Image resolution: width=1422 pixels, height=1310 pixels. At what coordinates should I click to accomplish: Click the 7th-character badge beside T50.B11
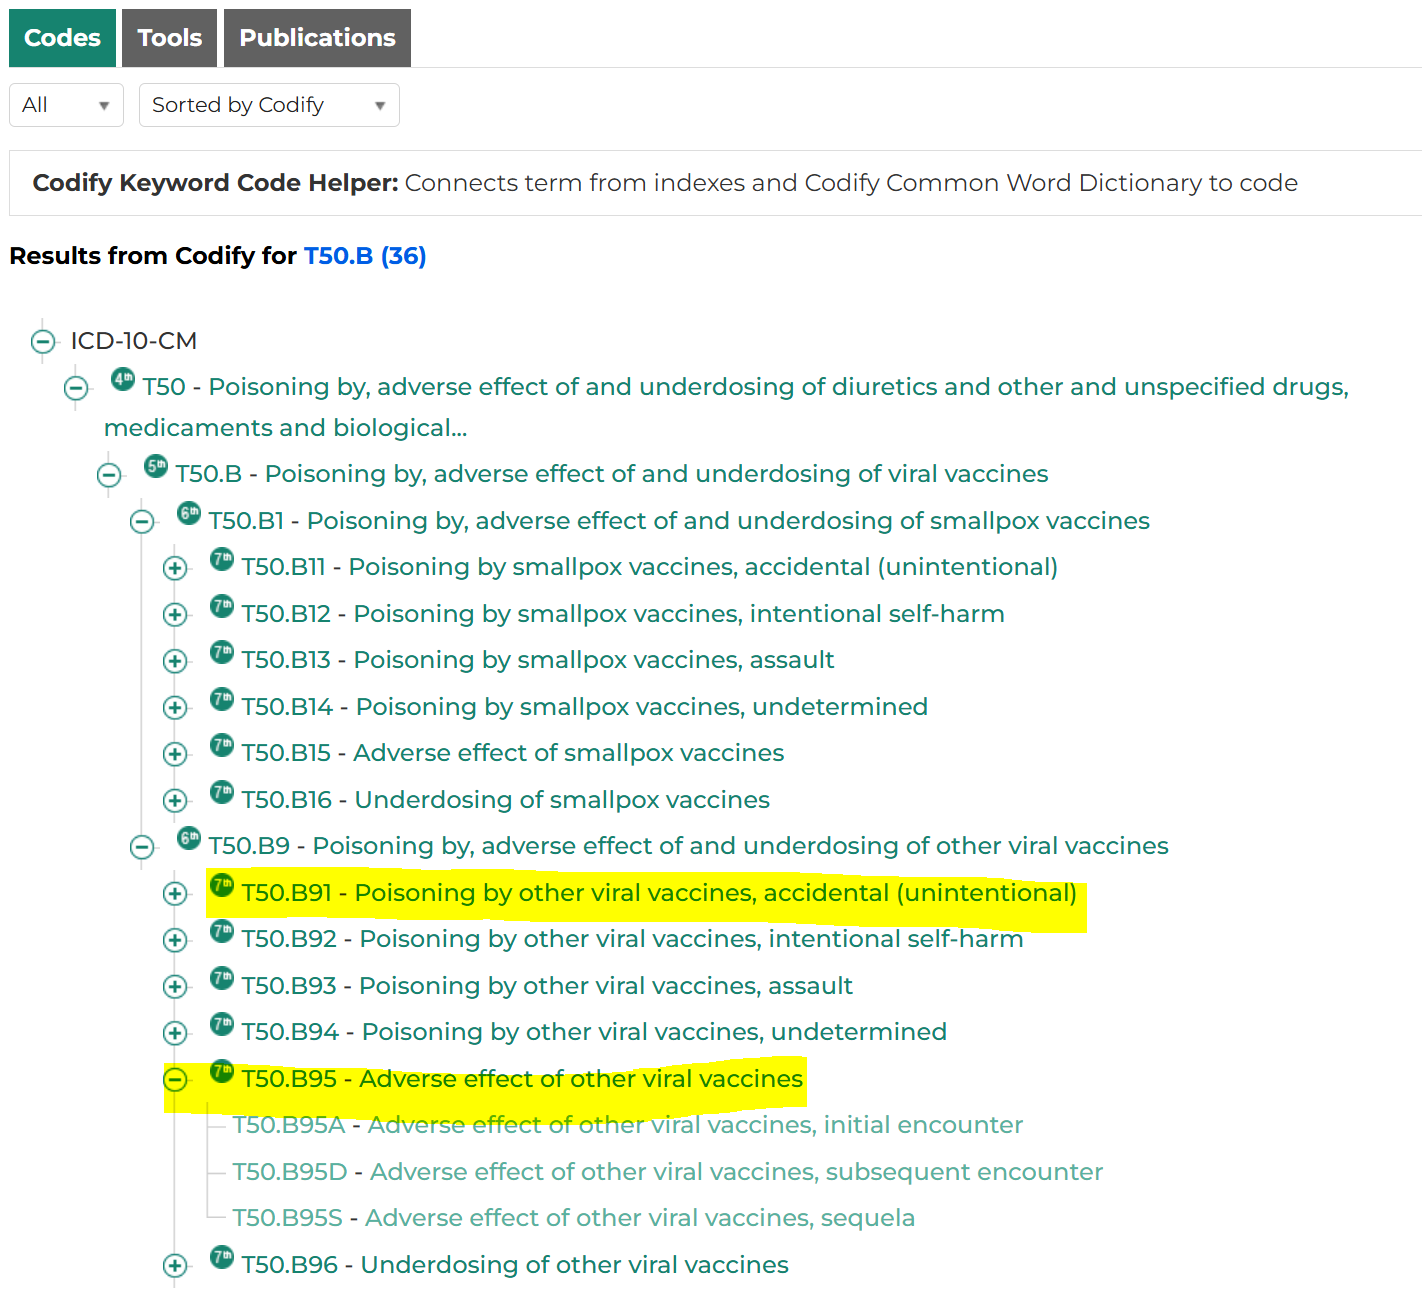pos(222,558)
